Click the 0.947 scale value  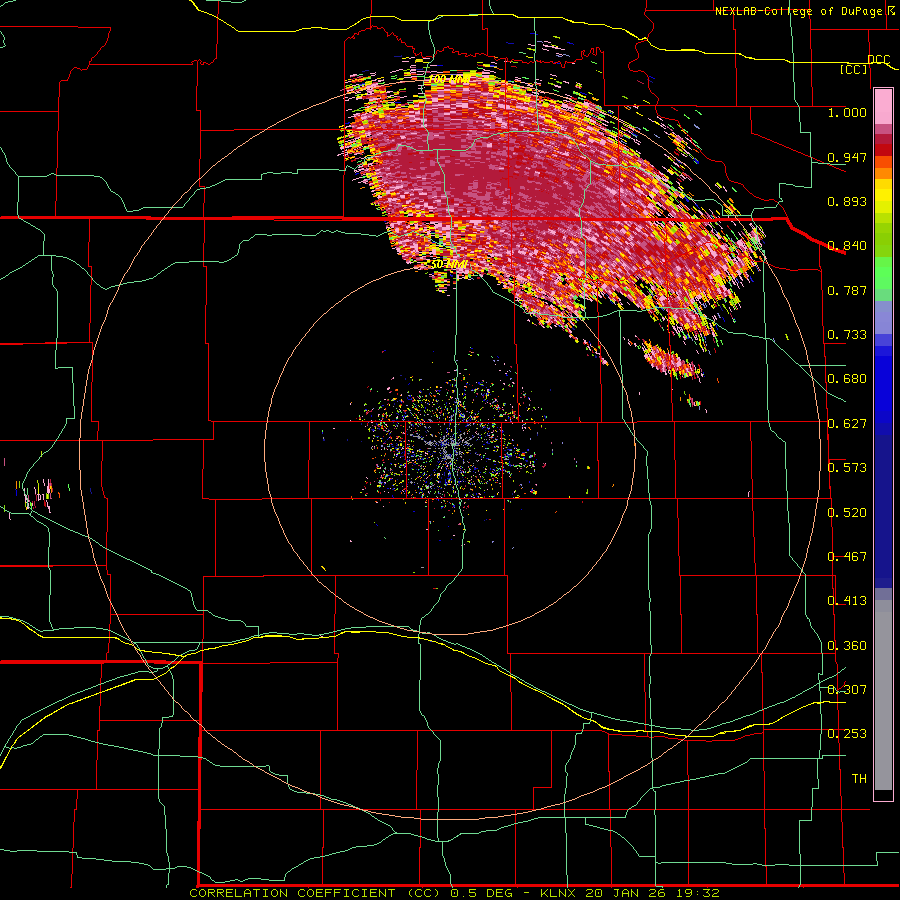[847, 157]
